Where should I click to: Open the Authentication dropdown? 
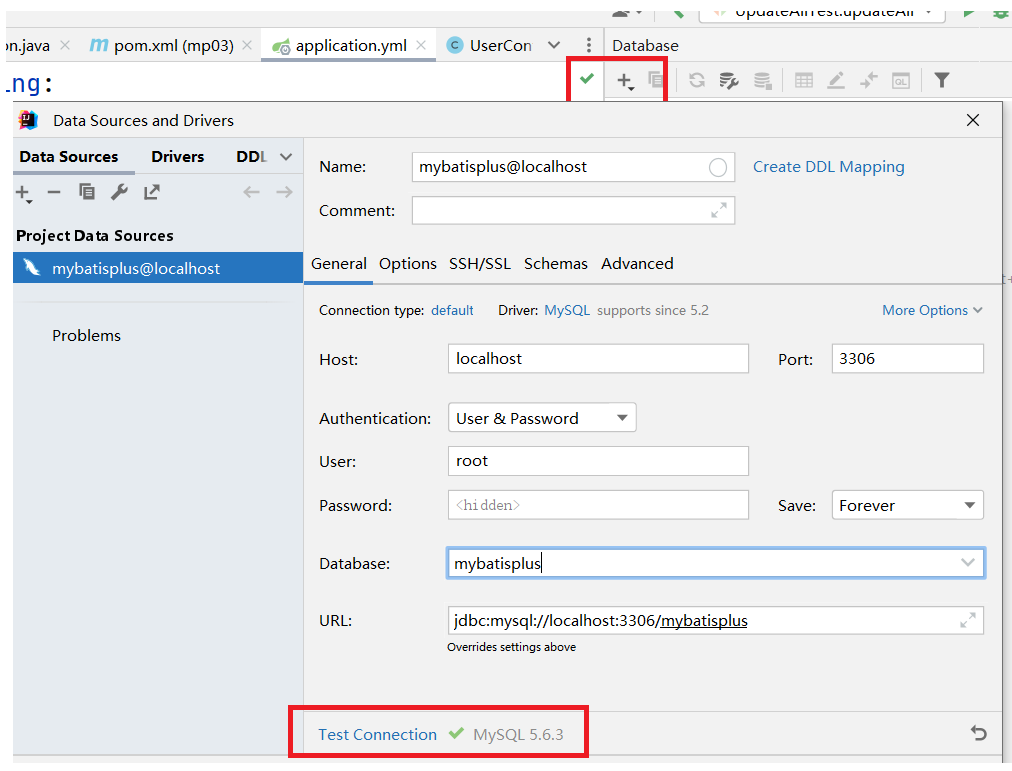point(542,418)
